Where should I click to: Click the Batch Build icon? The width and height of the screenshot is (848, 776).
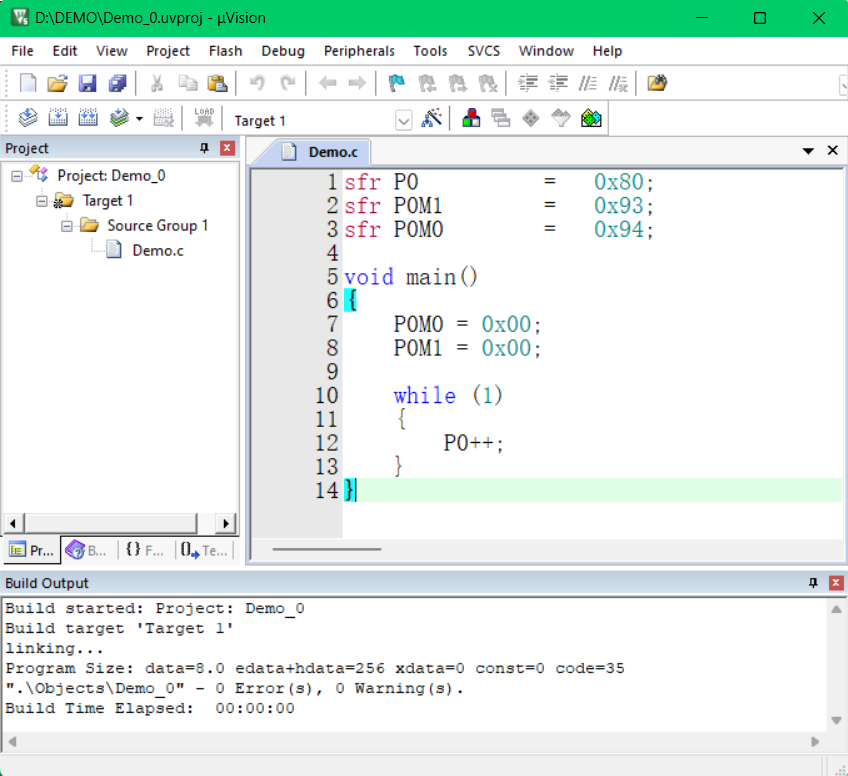(x=119, y=117)
